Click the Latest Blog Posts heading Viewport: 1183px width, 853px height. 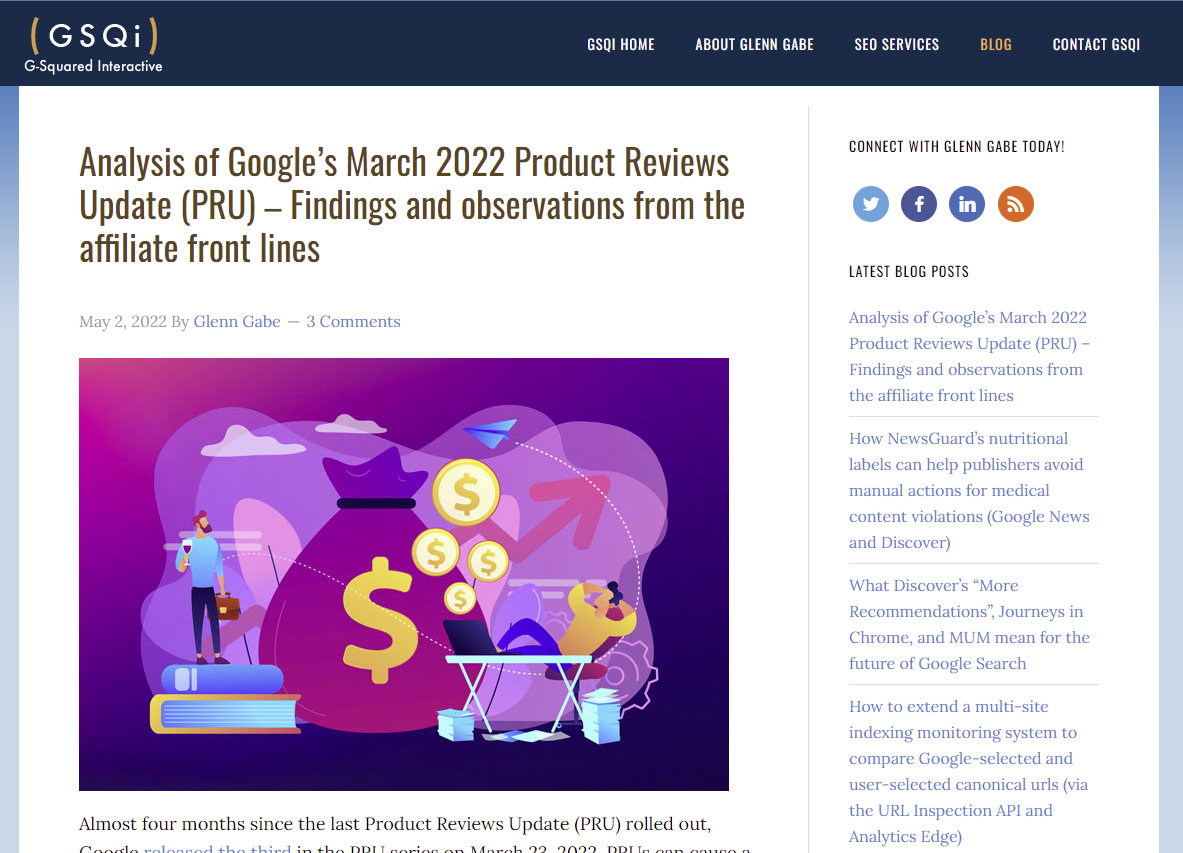(x=908, y=272)
